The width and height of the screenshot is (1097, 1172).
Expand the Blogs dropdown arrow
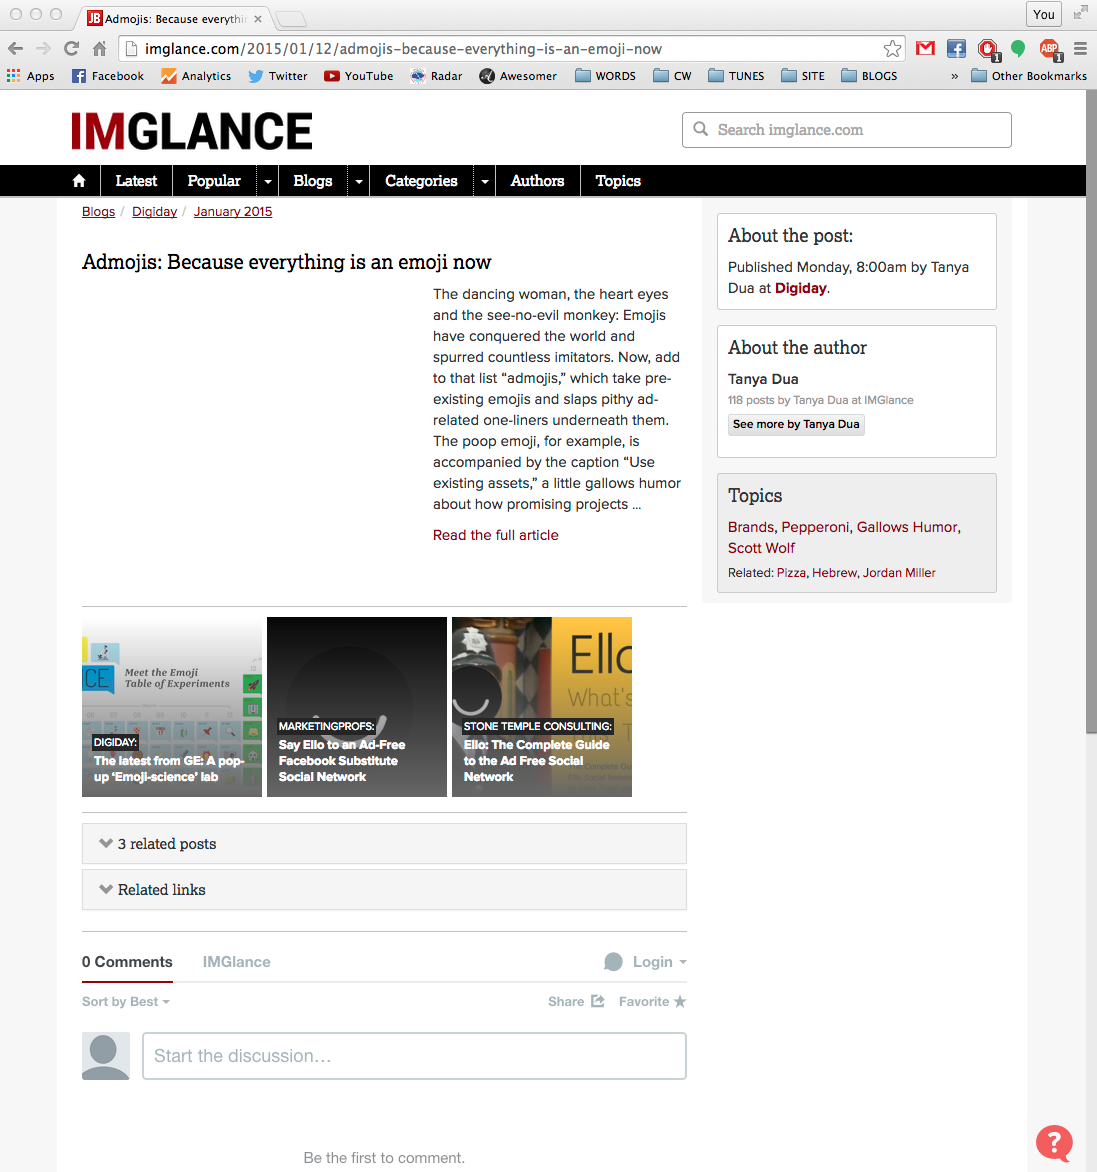[x=359, y=181]
